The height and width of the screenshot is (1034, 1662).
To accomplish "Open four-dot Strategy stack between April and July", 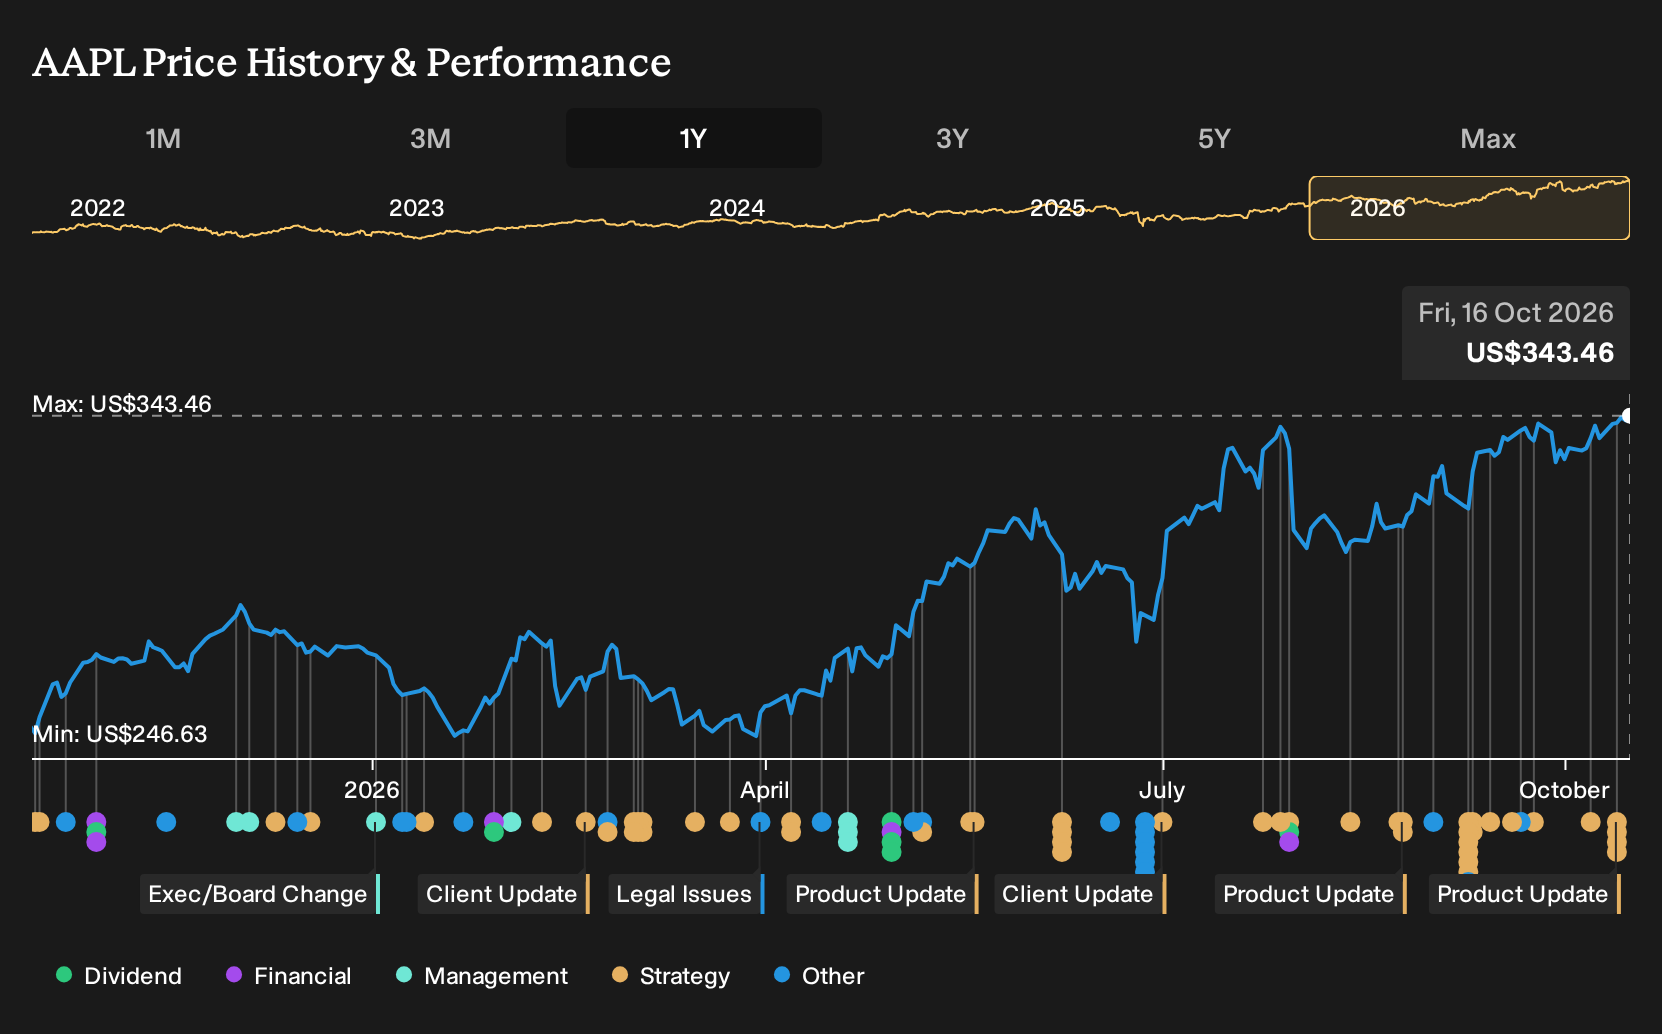I will pos(1062,837).
